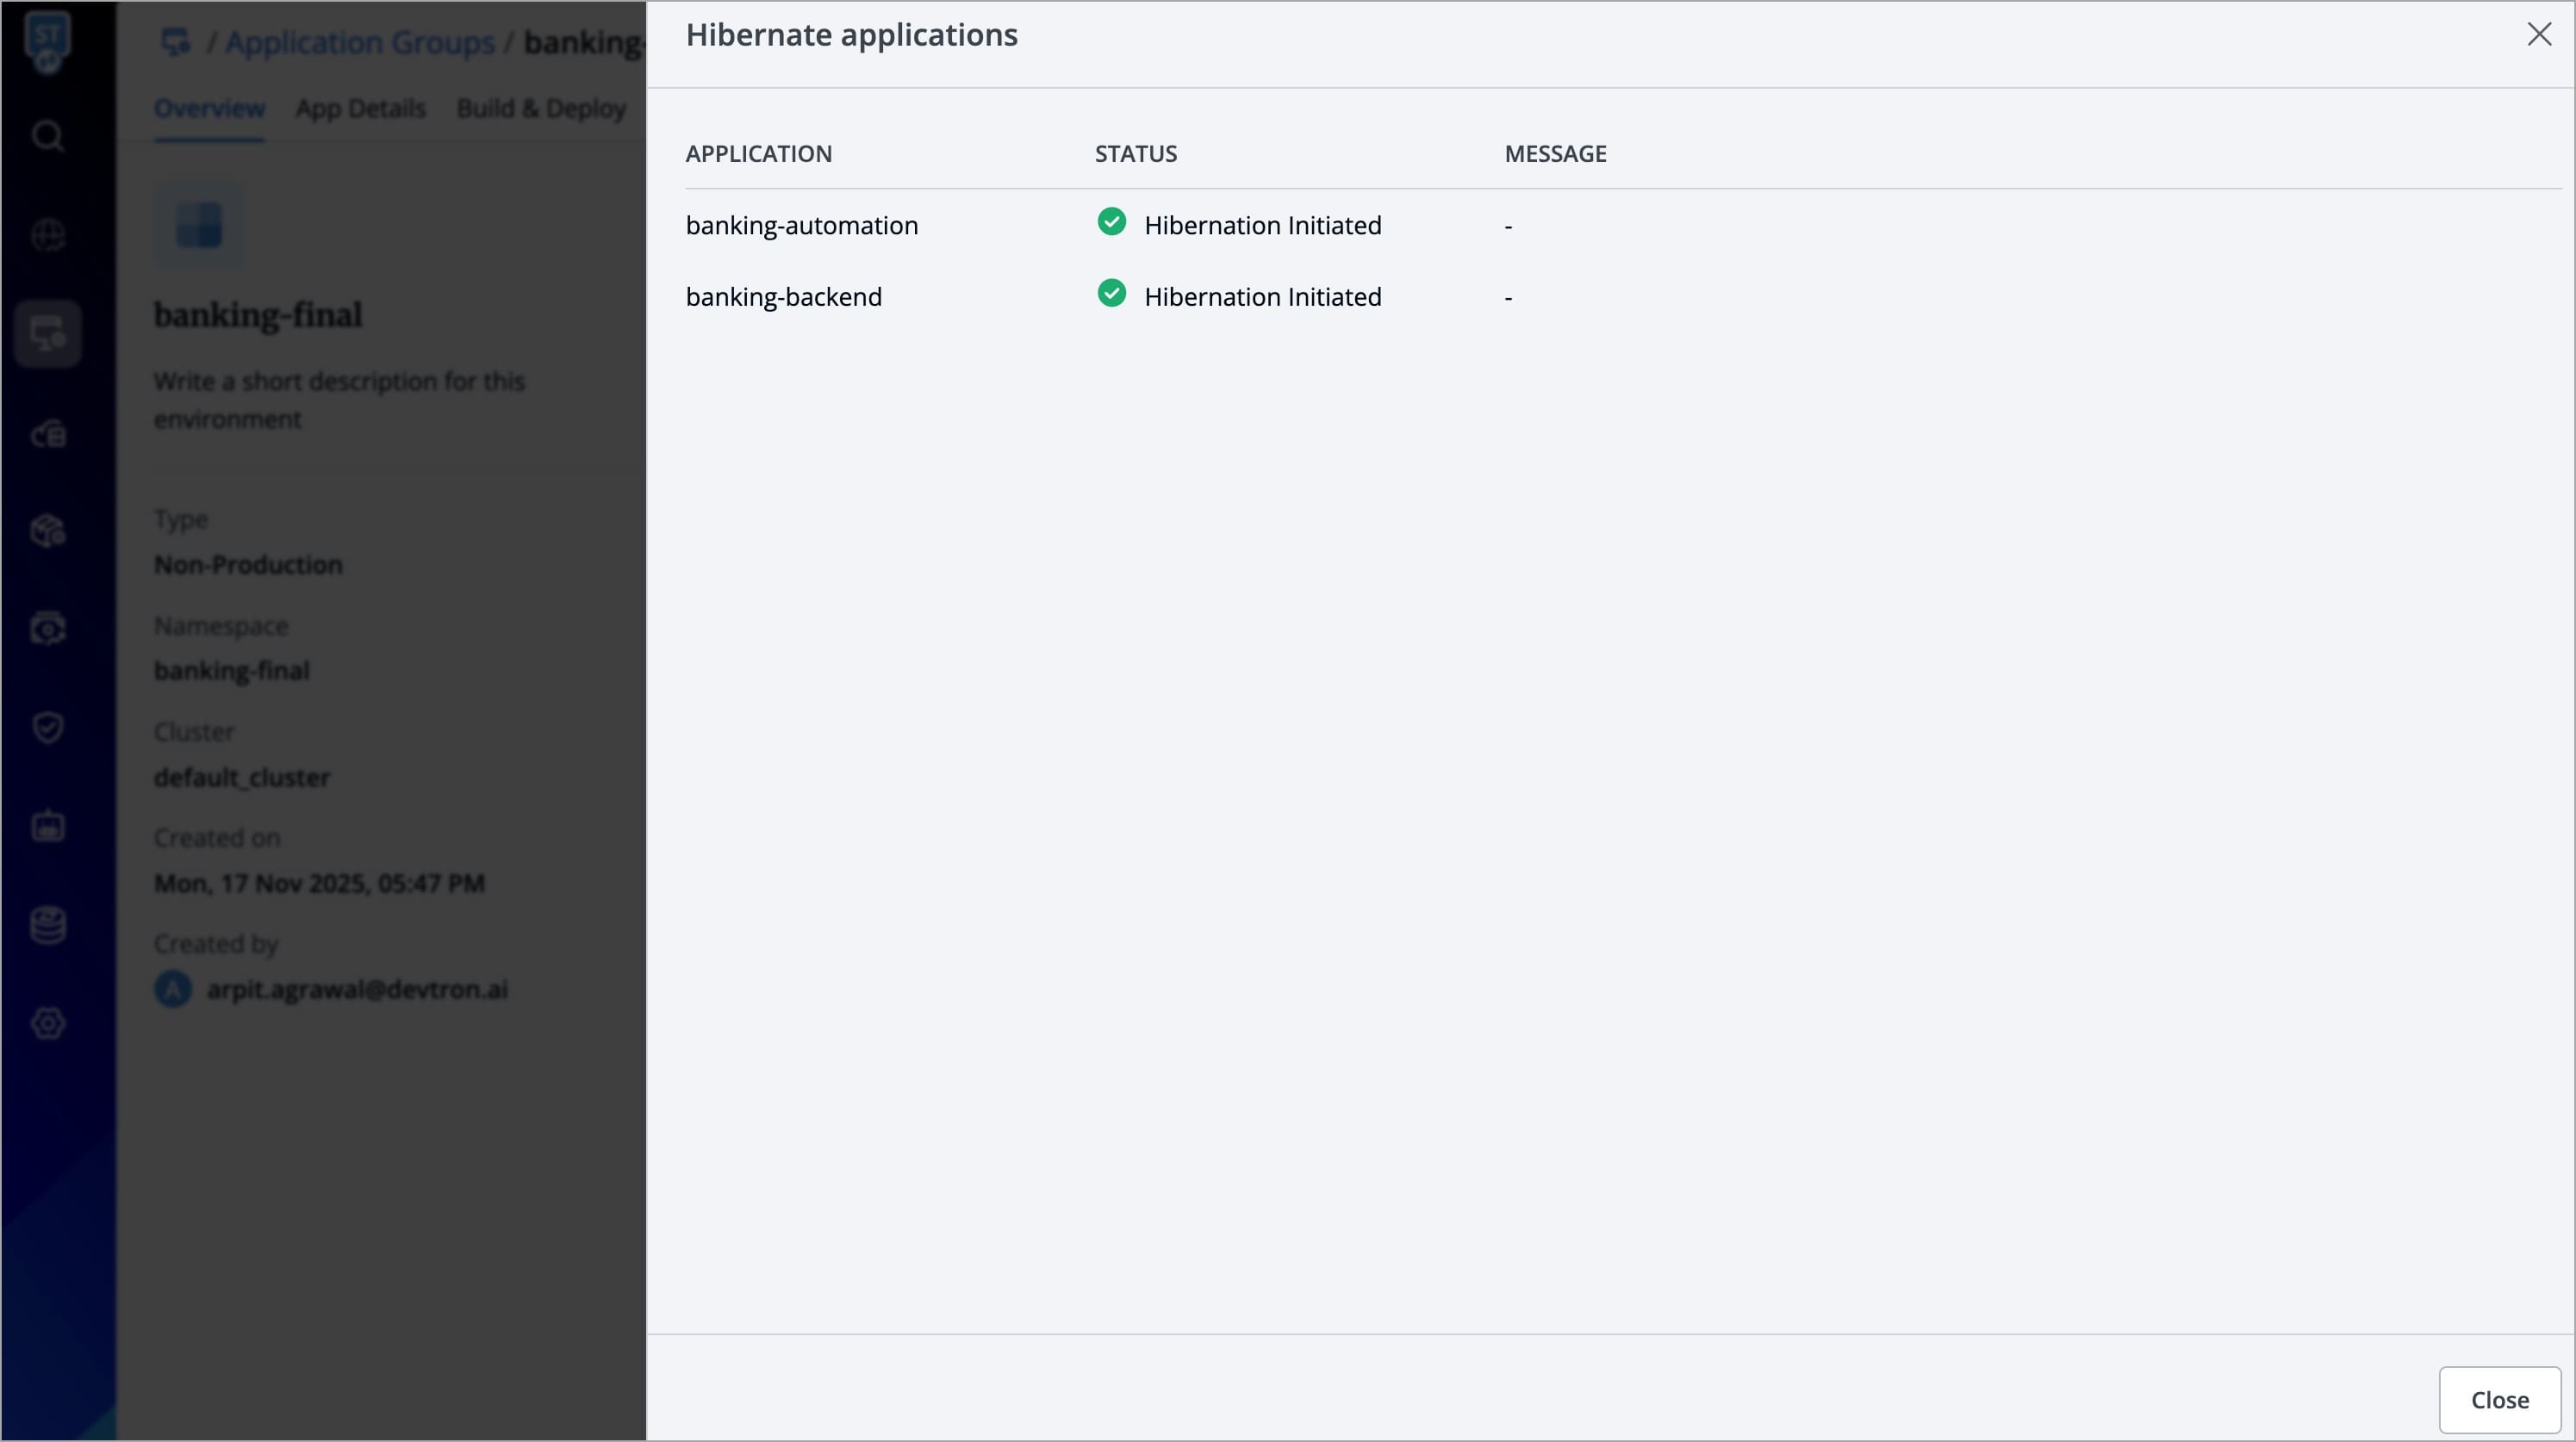The height and width of the screenshot is (1442, 2576).
Task: Click the environment description placeholder text
Action: (339, 400)
